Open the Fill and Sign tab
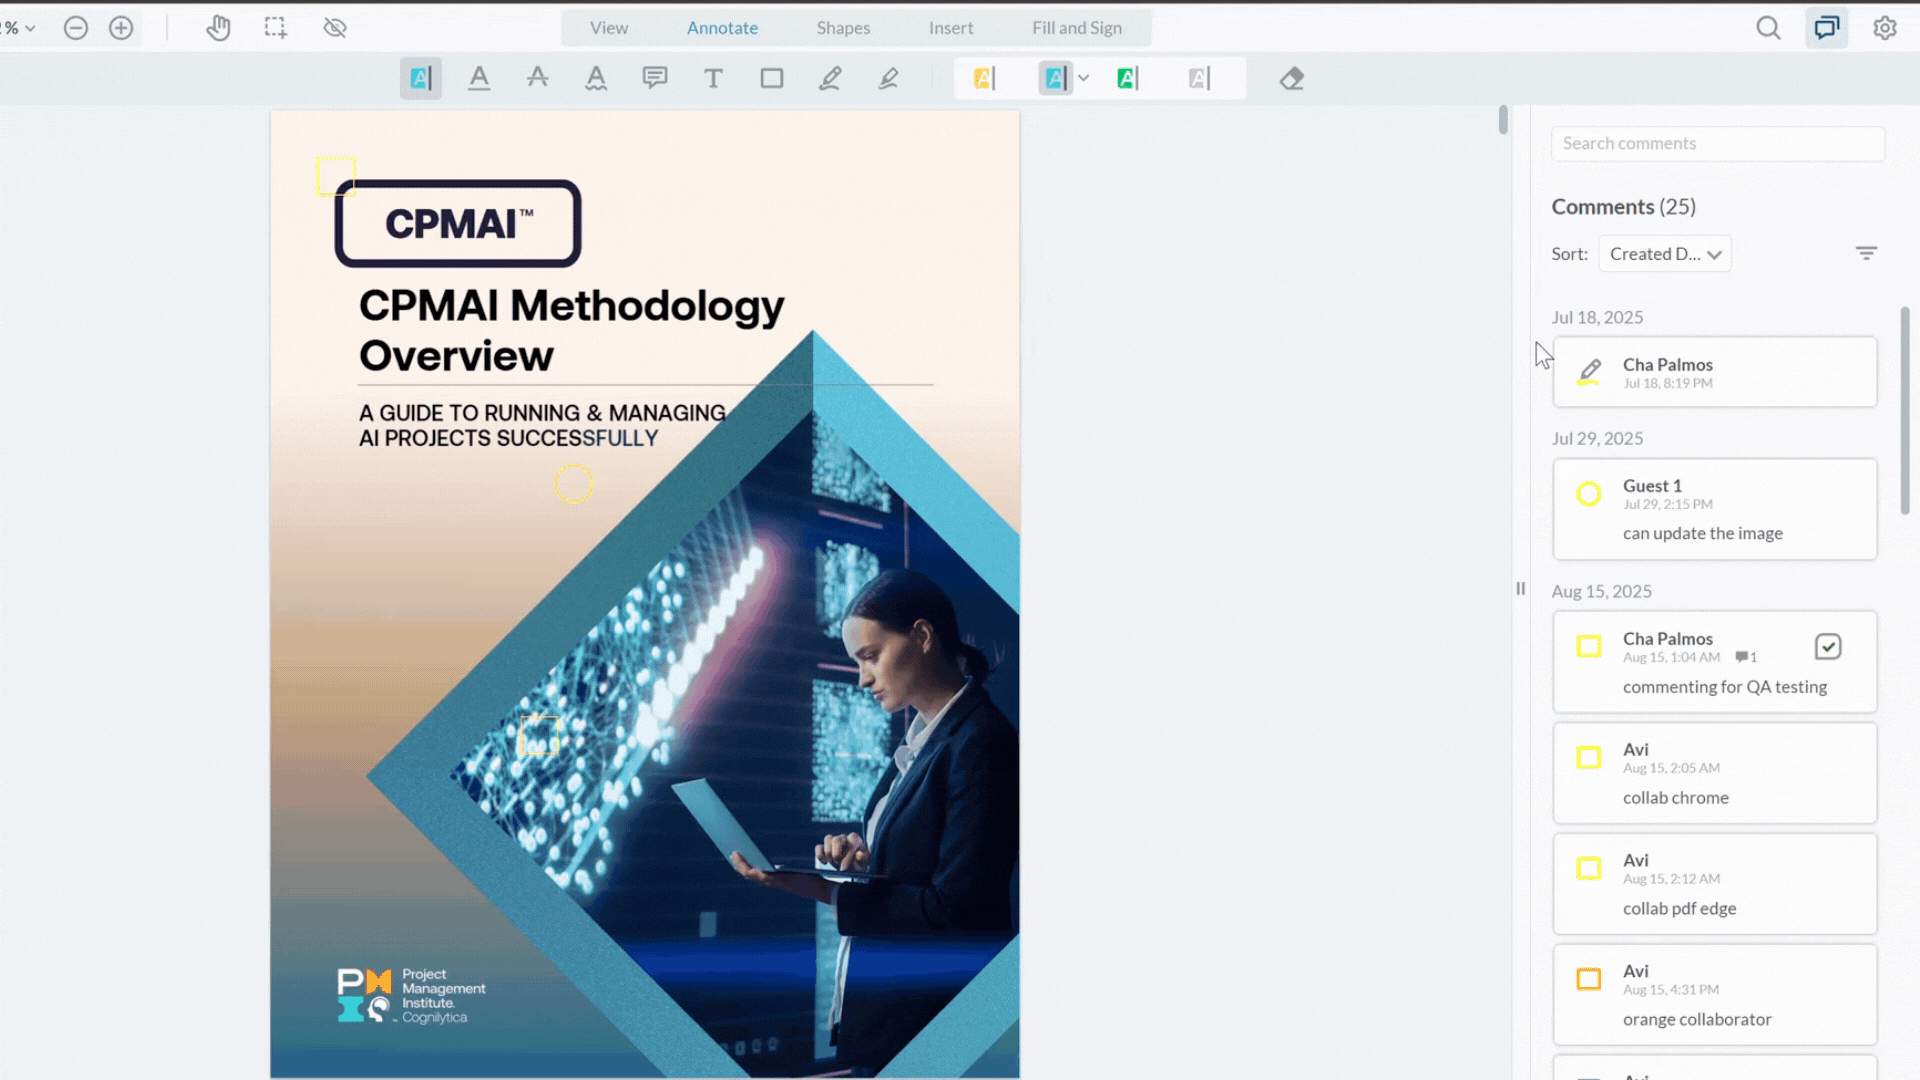Image resolution: width=1920 pixels, height=1080 pixels. 1076,28
